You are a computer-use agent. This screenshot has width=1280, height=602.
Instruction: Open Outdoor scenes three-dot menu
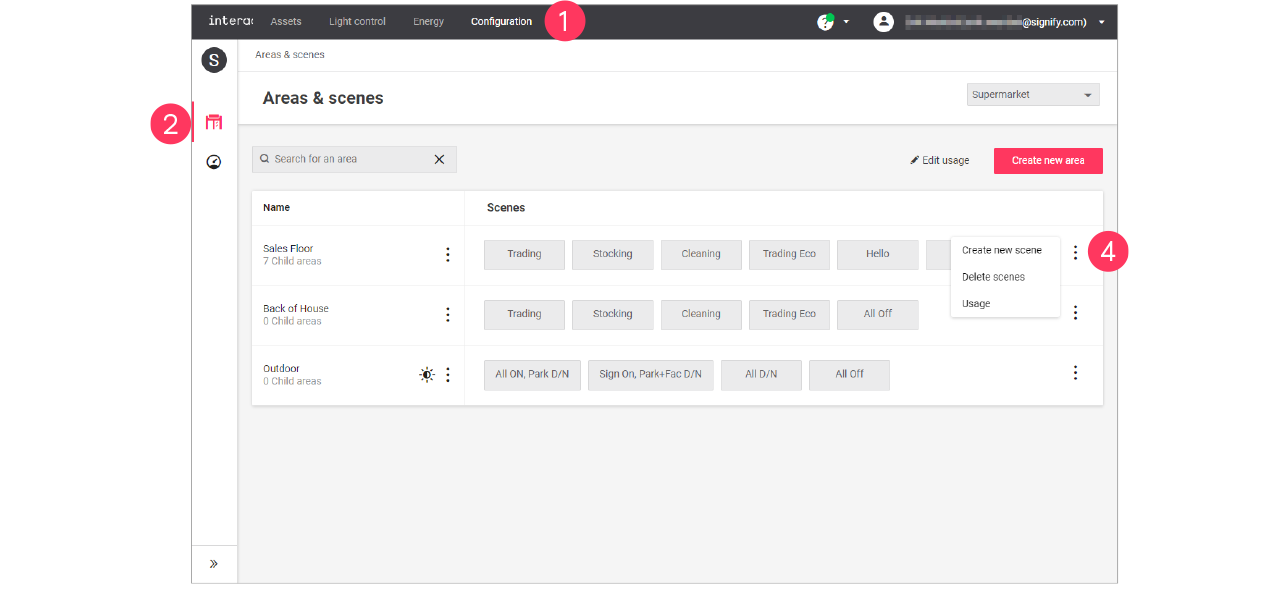click(x=1075, y=373)
